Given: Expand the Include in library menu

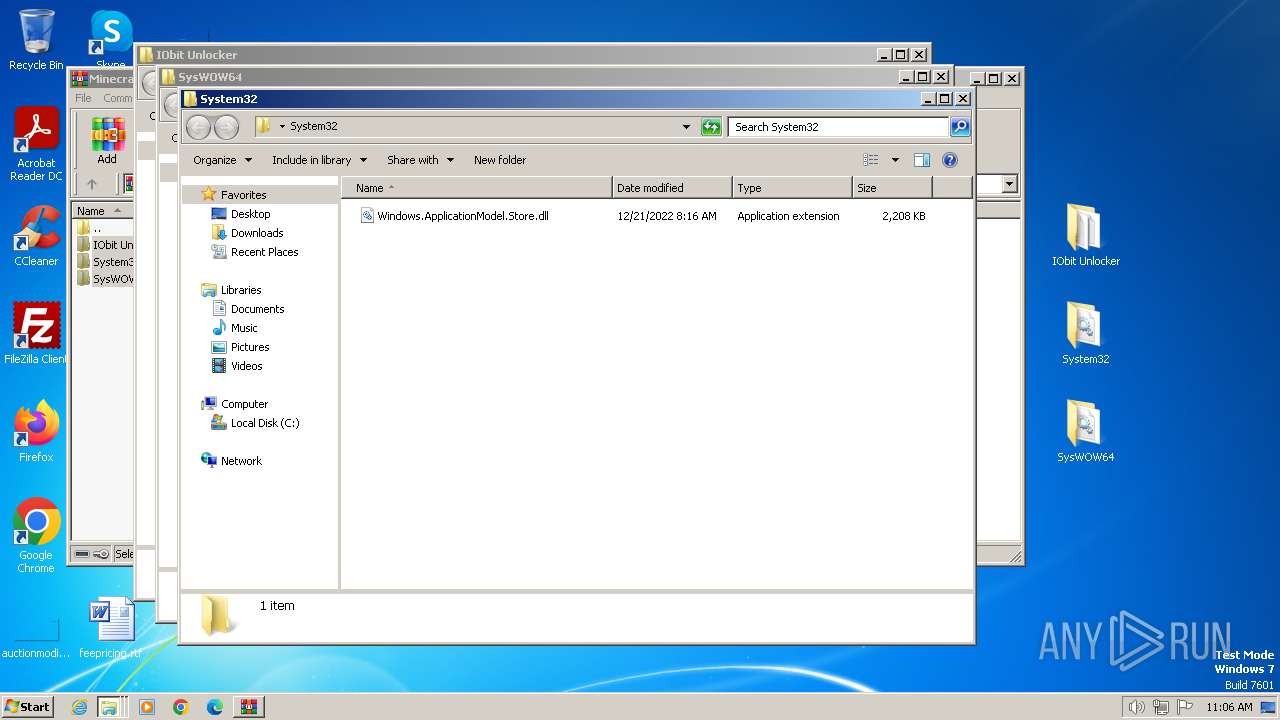Looking at the screenshot, I should (319, 160).
